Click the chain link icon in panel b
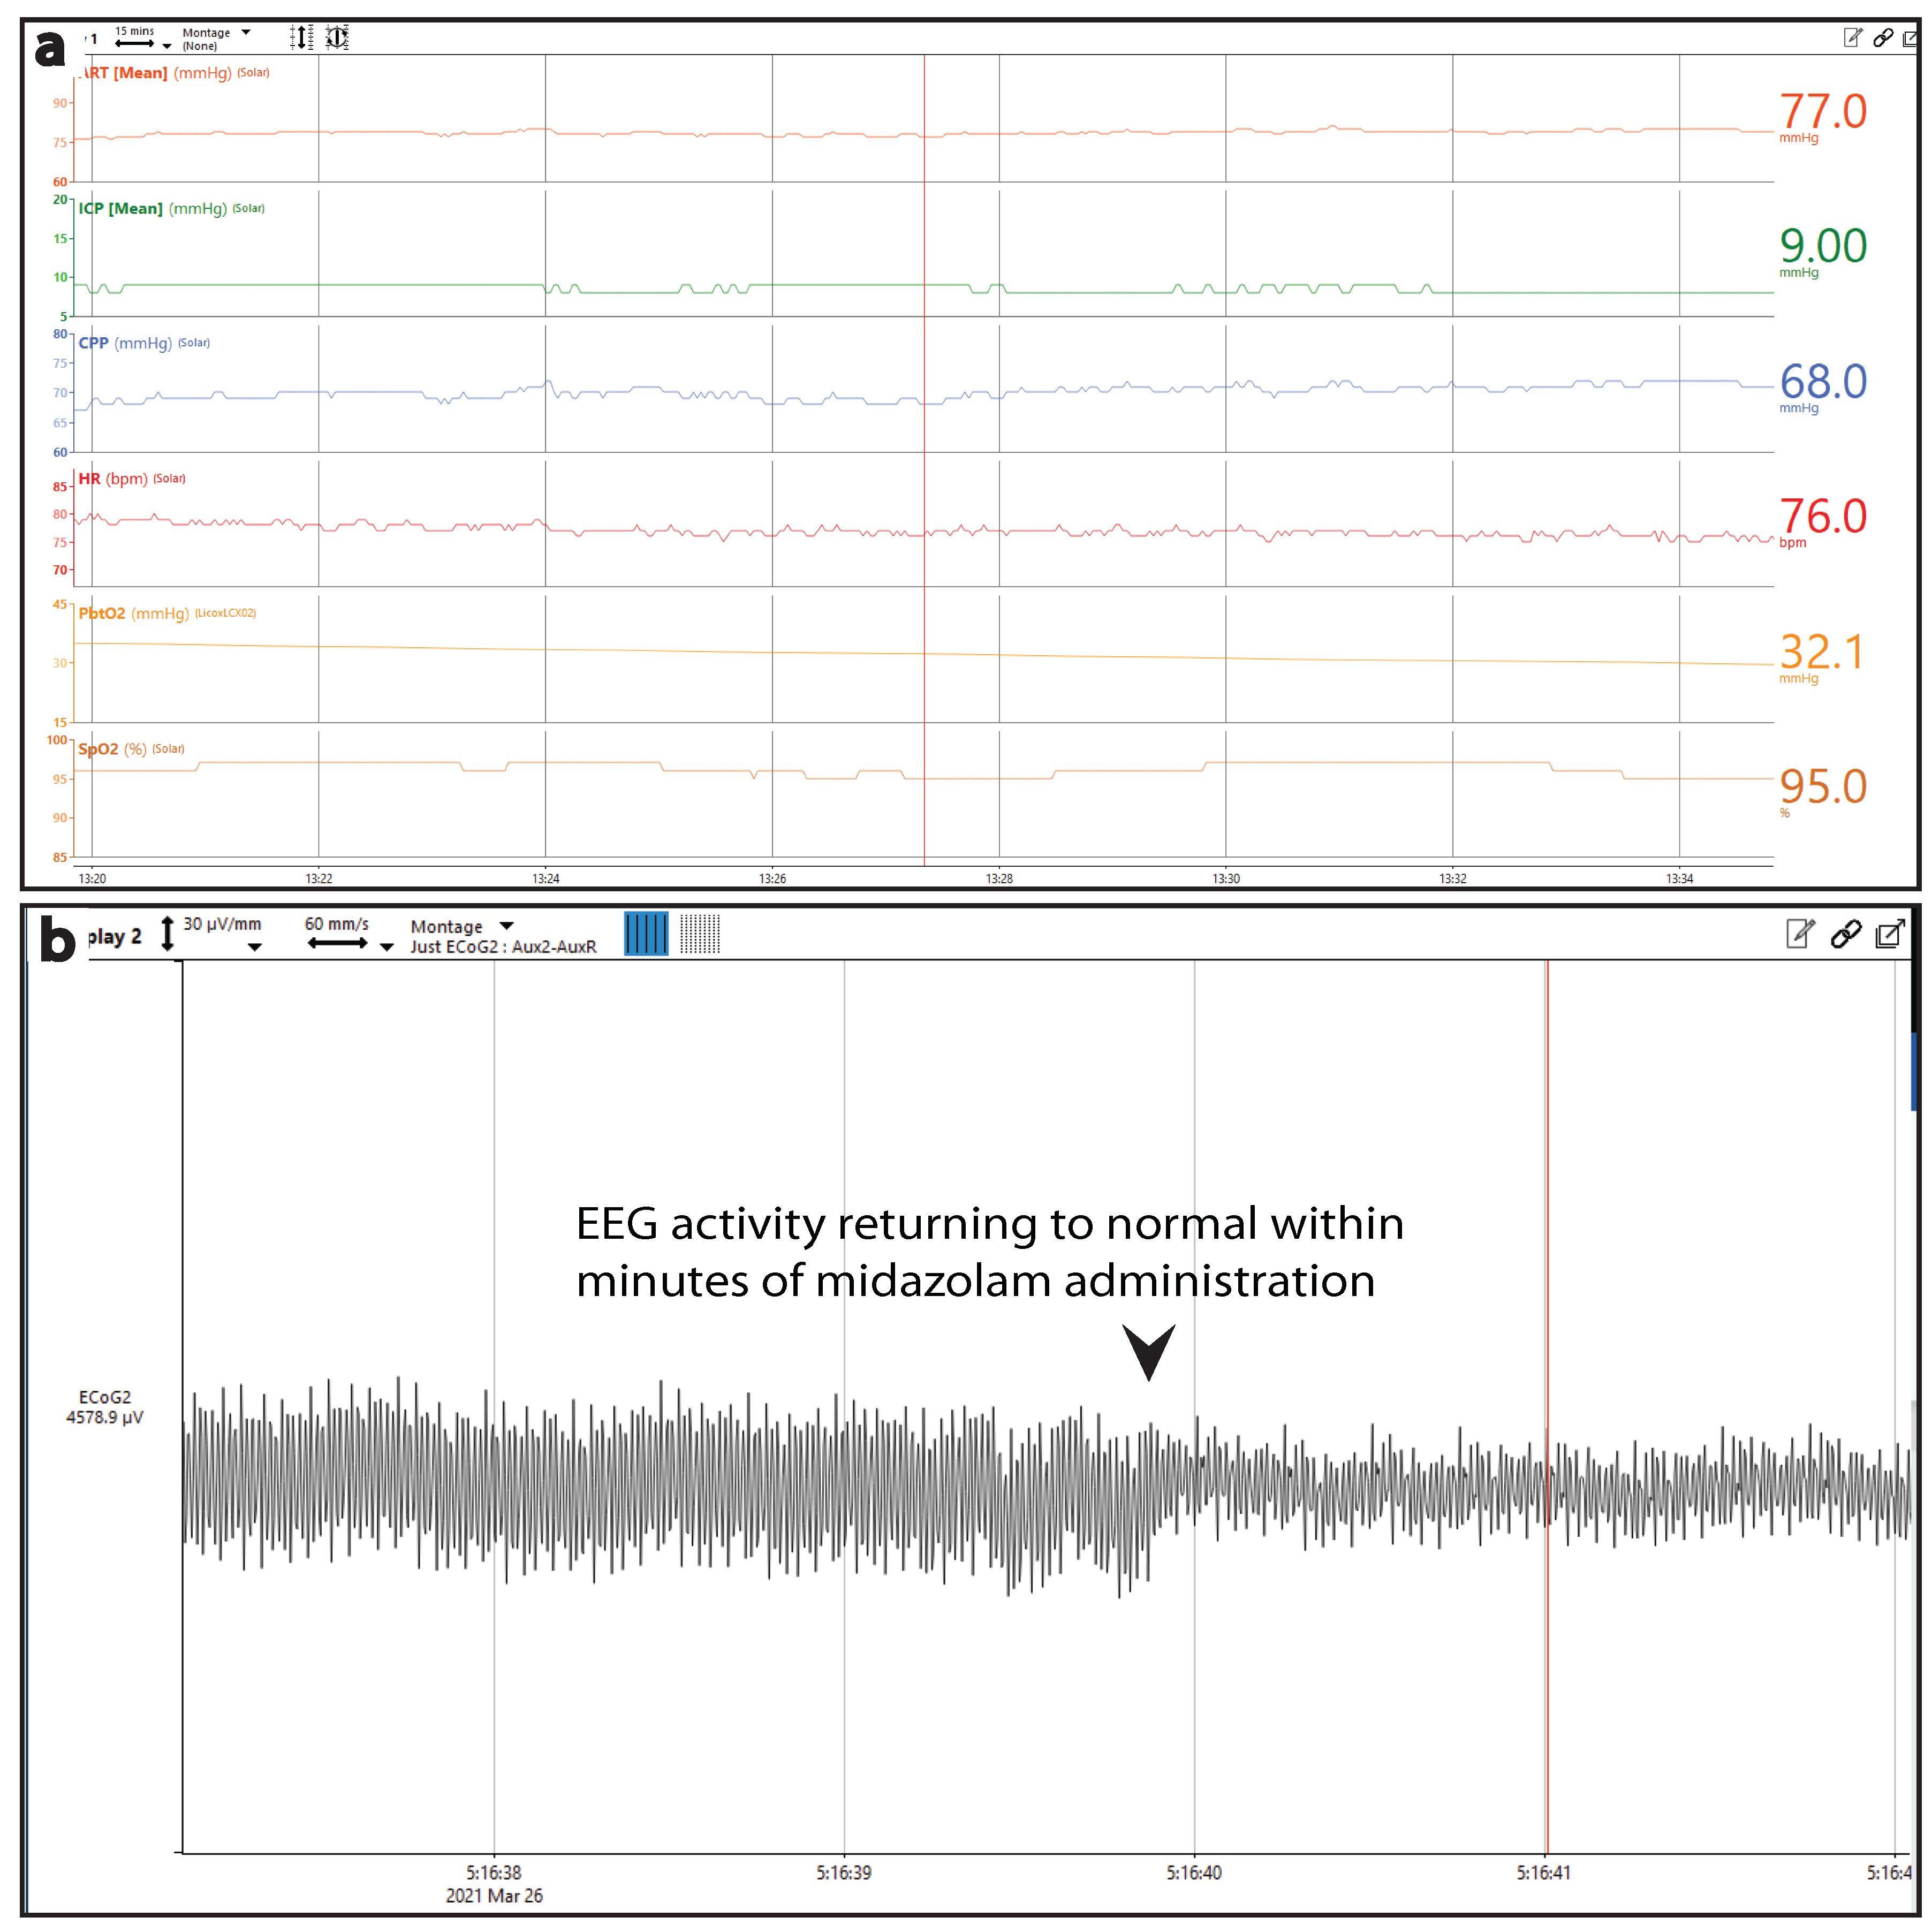This screenshot has height=1932, width=1932. (x=1845, y=934)
